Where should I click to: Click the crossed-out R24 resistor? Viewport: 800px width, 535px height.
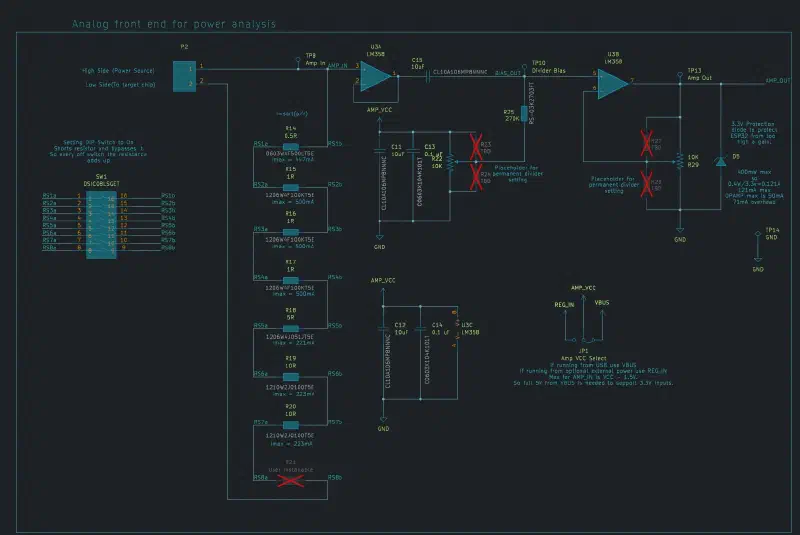(x=476, y=177)
